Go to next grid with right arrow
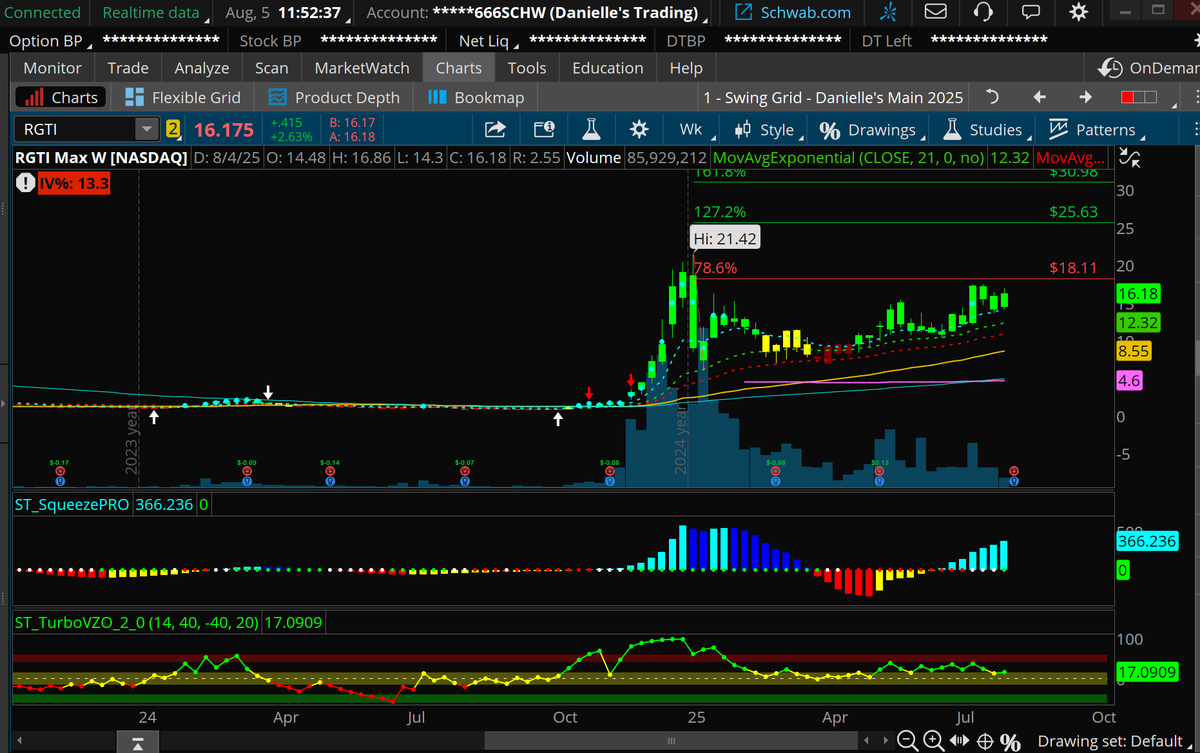Screen dimensions: 1200x753 click(1086, 97)
